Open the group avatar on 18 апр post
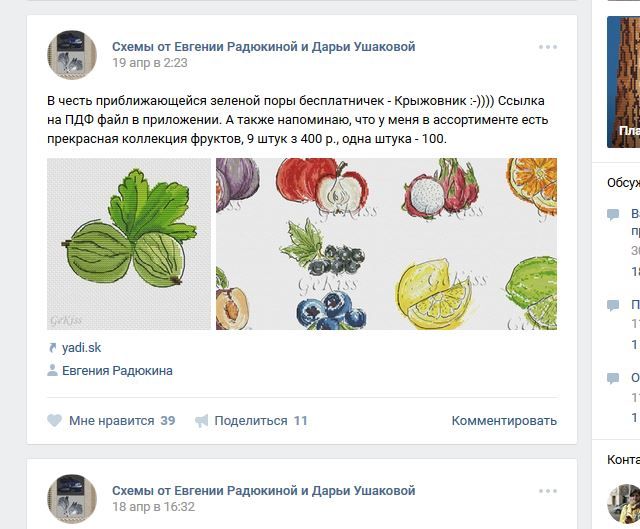Image resolution: width=640 pixels, height=529 pixels. pos(72,499)
